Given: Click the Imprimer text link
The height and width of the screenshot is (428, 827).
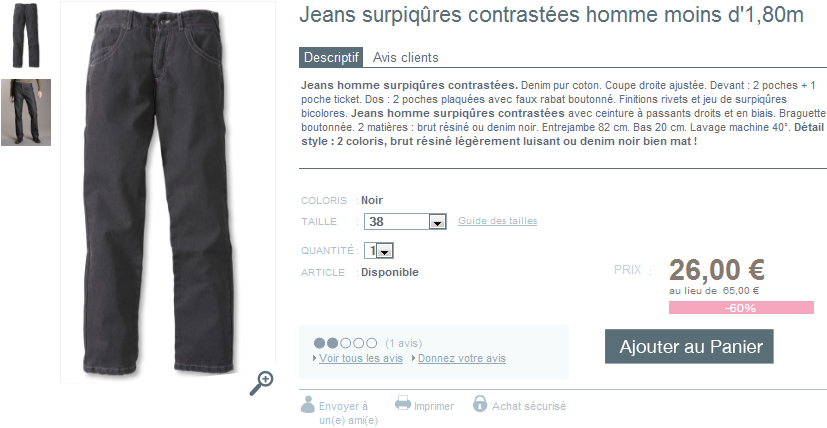Looking at the screenshot, I should (434, 406).
